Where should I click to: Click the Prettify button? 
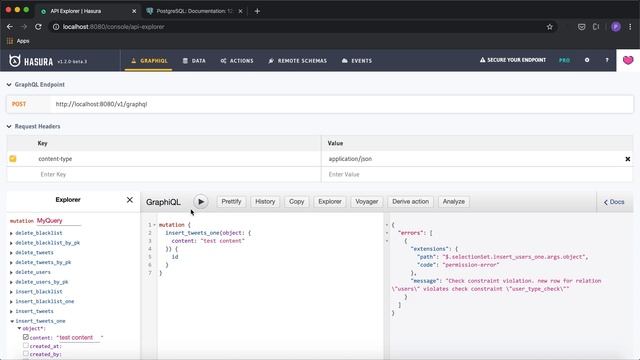pyautogui.click(x=231, y=202)
